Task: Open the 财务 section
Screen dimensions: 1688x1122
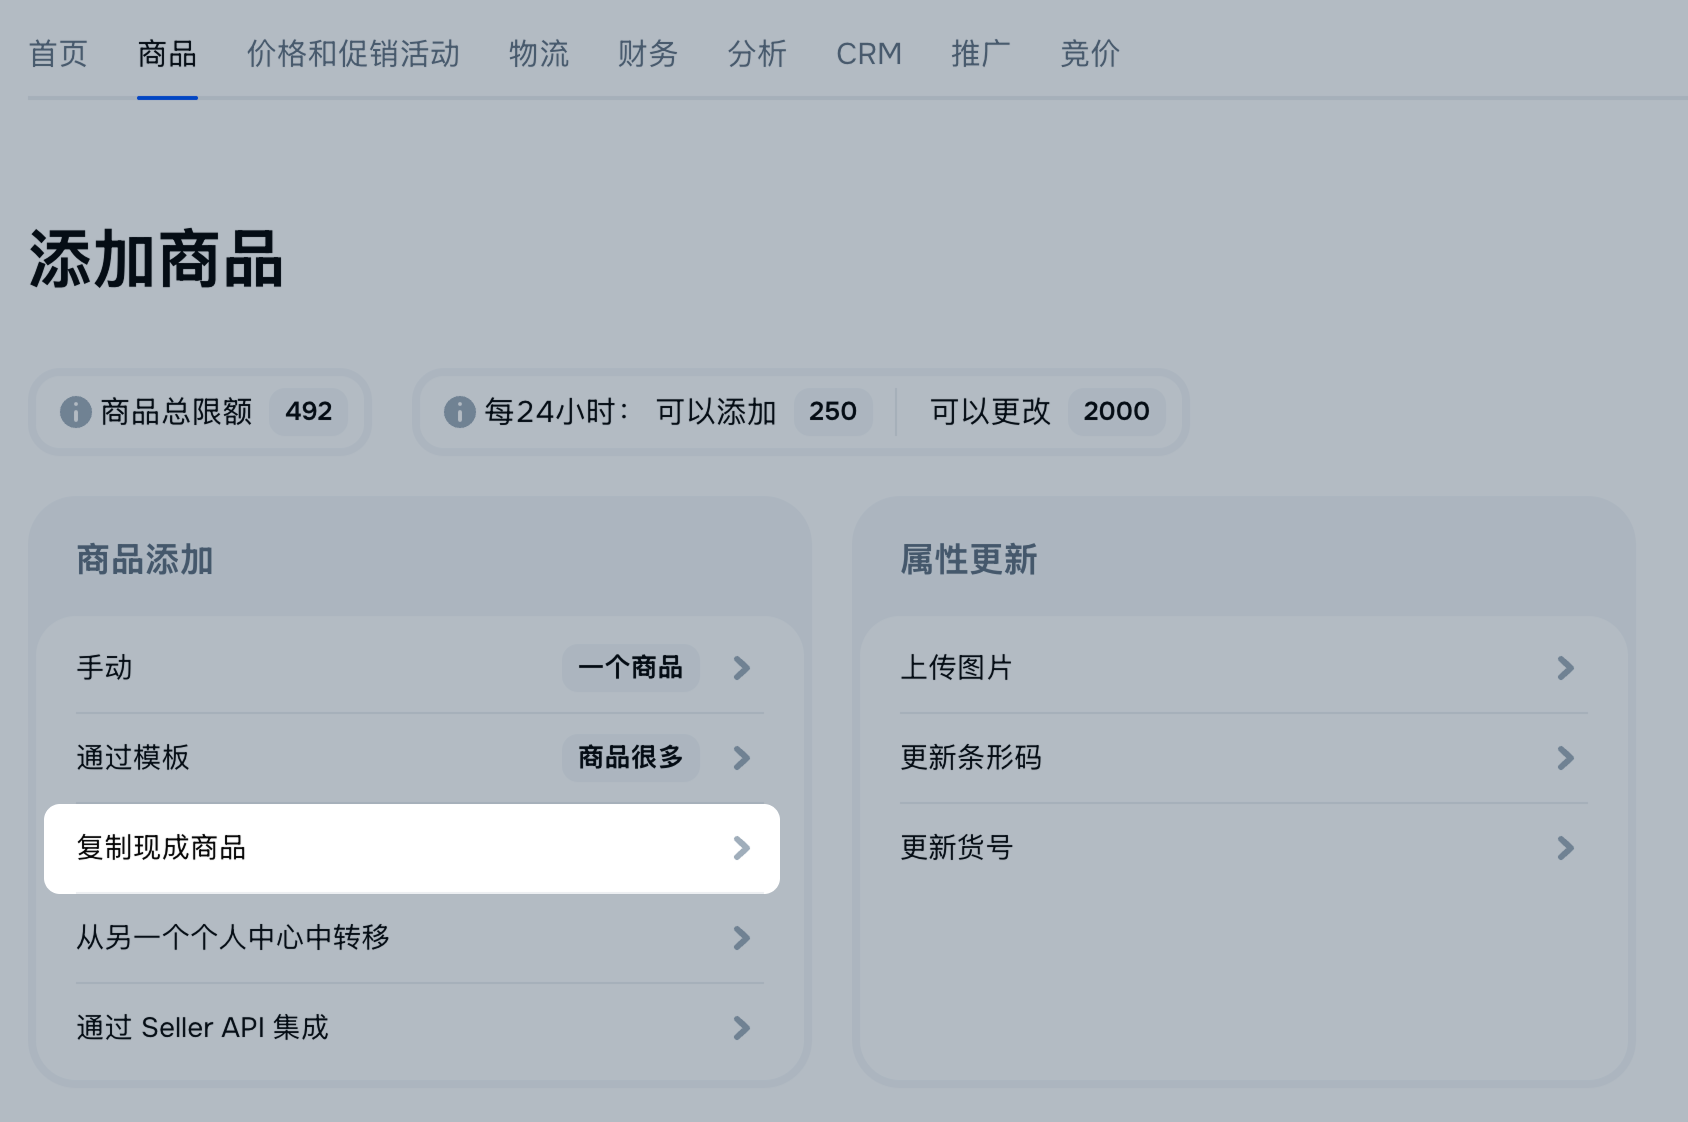Action: point(647,54)
